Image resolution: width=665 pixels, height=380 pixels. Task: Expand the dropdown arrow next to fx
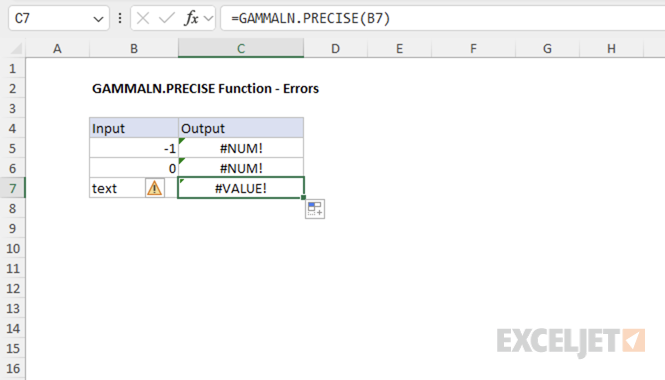208,19
